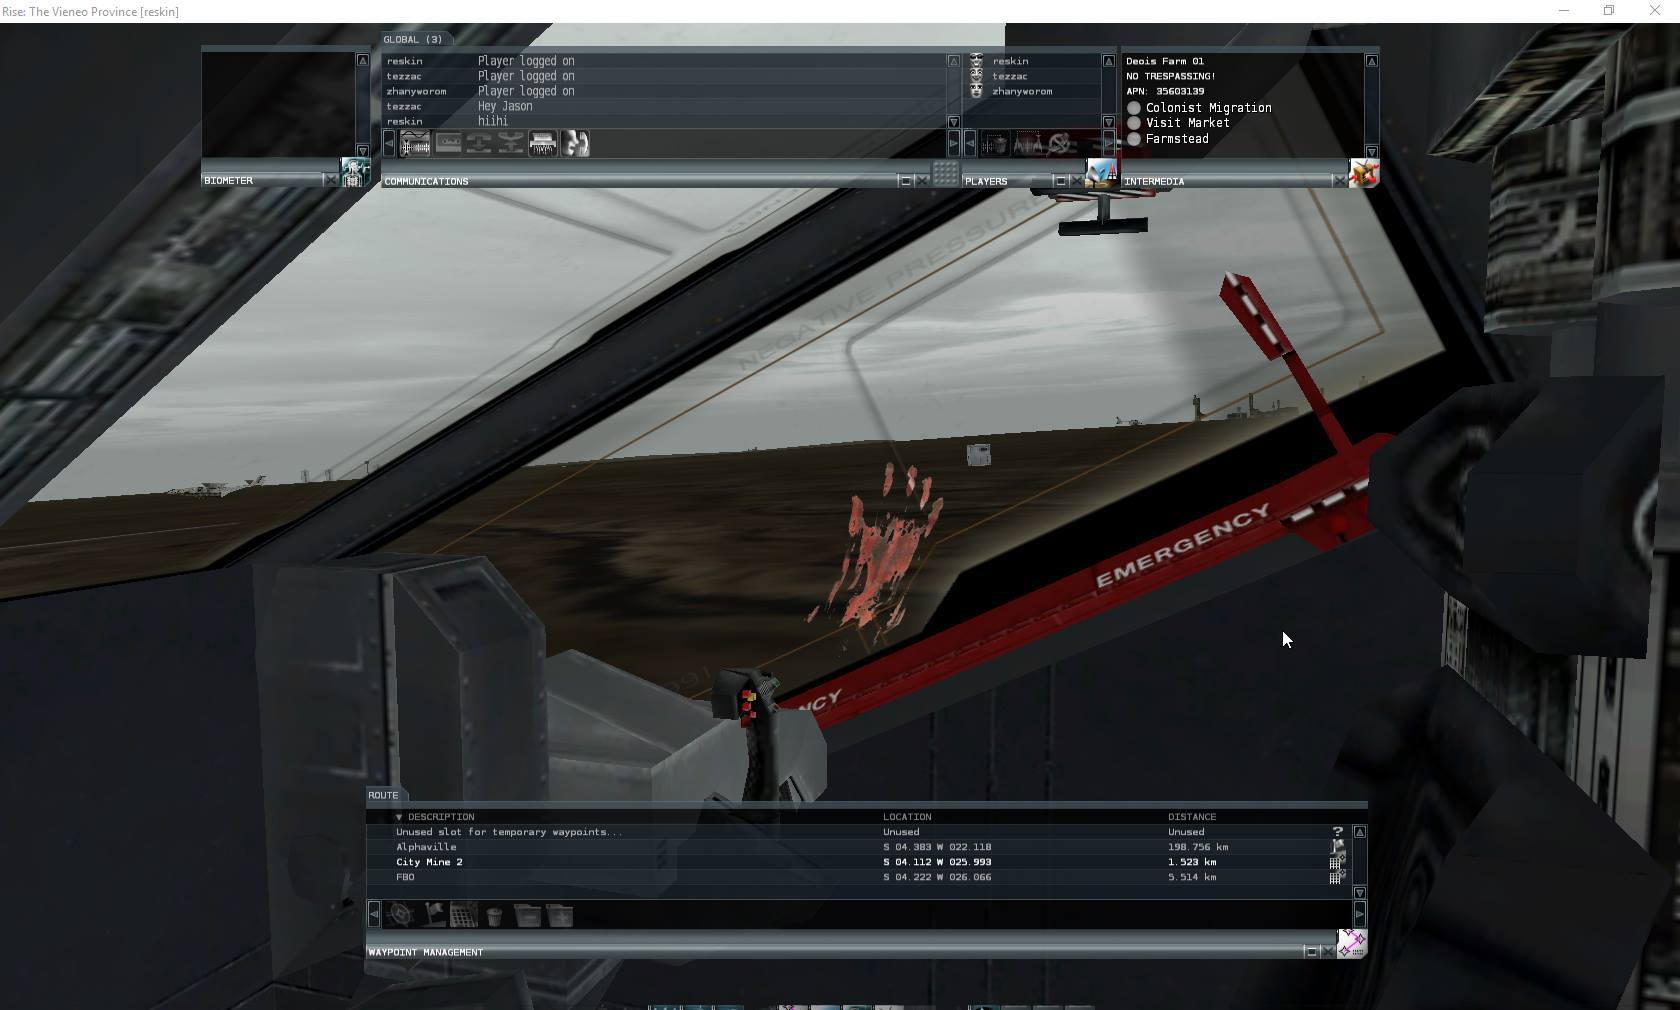Image resolution: width=1680 pixels, height=1010 pixels.
Task: Click the waveform icon in Communications toolbar
Action: (415, 144)
